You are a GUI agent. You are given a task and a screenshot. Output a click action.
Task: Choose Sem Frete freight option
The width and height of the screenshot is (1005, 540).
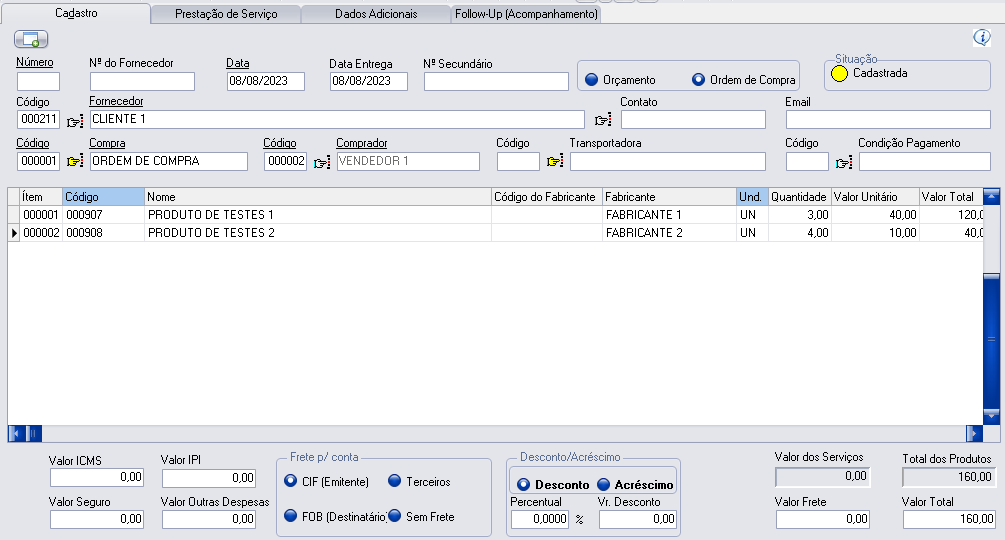[x=395, y=517]
